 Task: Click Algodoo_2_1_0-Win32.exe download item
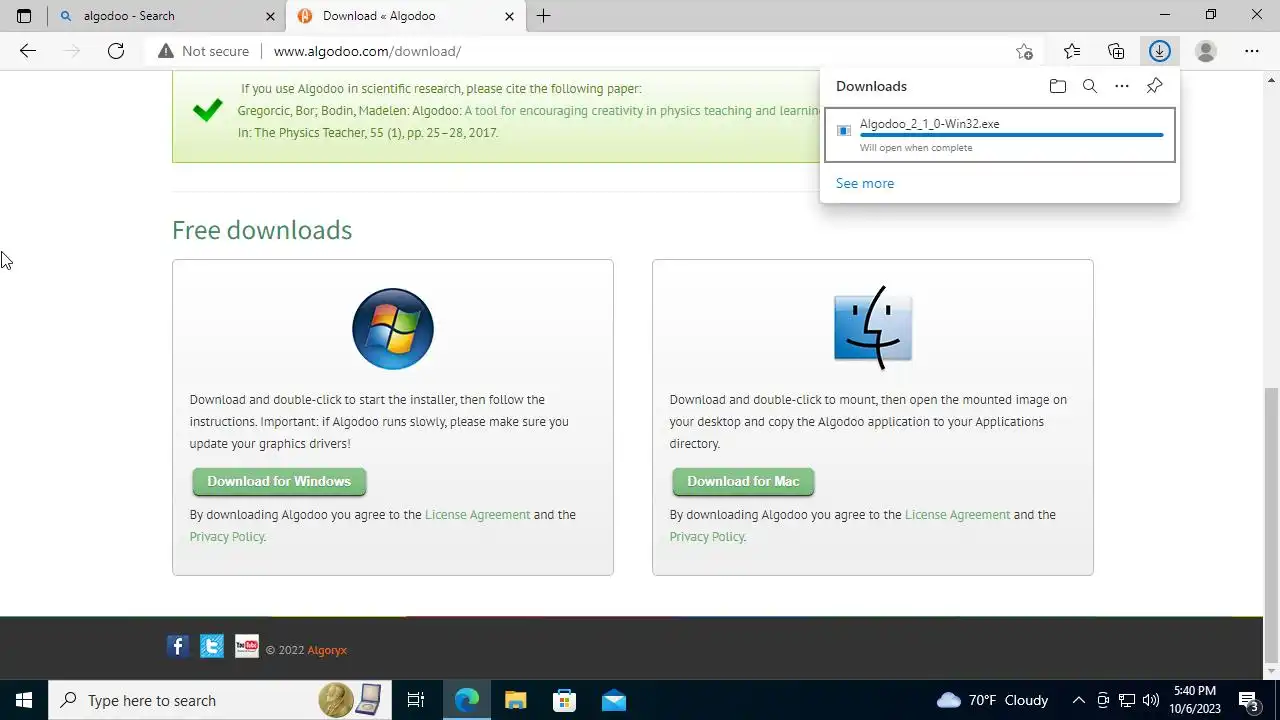coord(1000,135)
